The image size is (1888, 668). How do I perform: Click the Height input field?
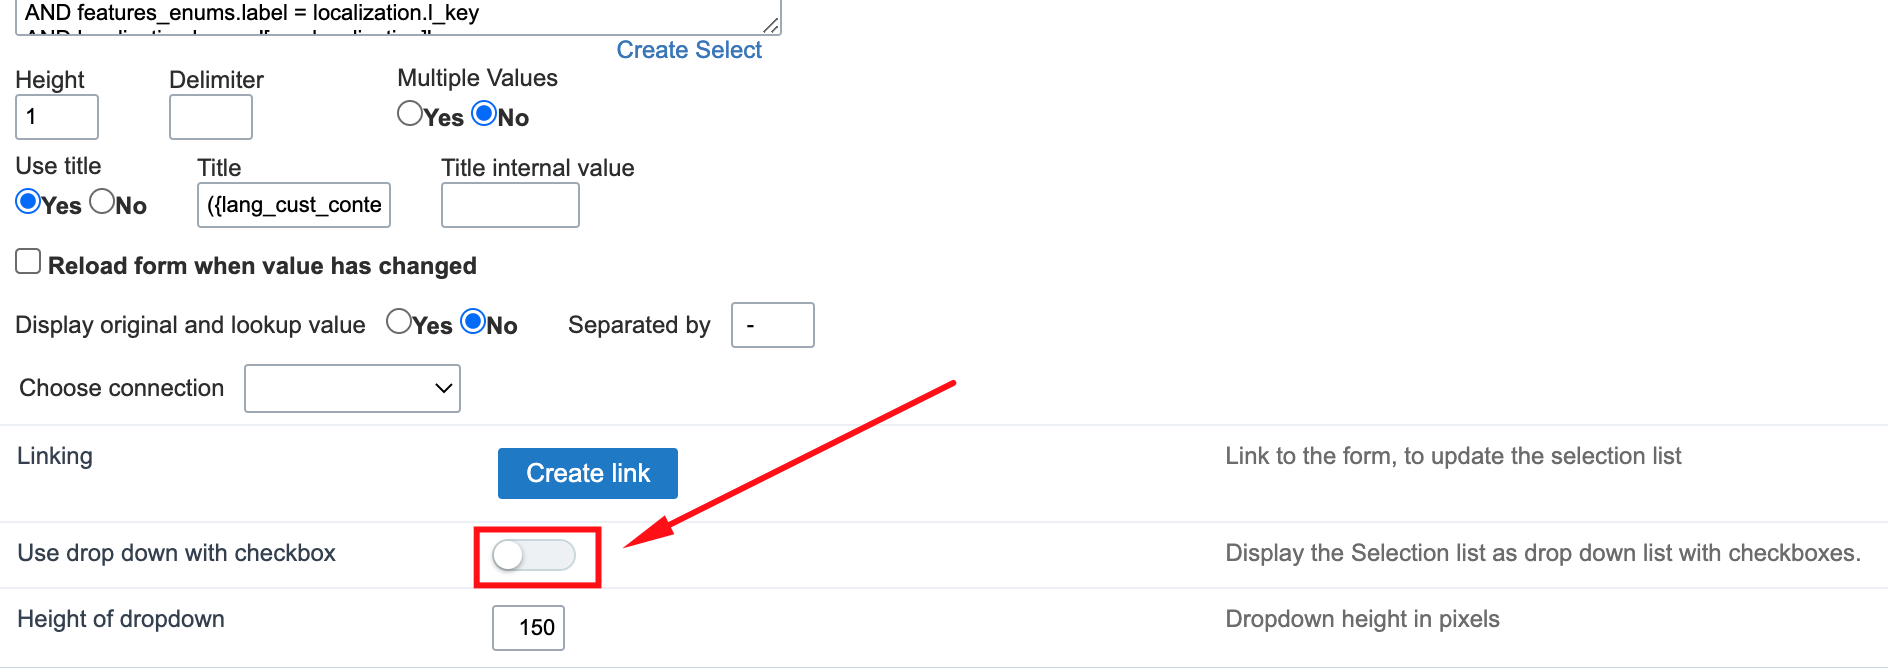(57, 117)
